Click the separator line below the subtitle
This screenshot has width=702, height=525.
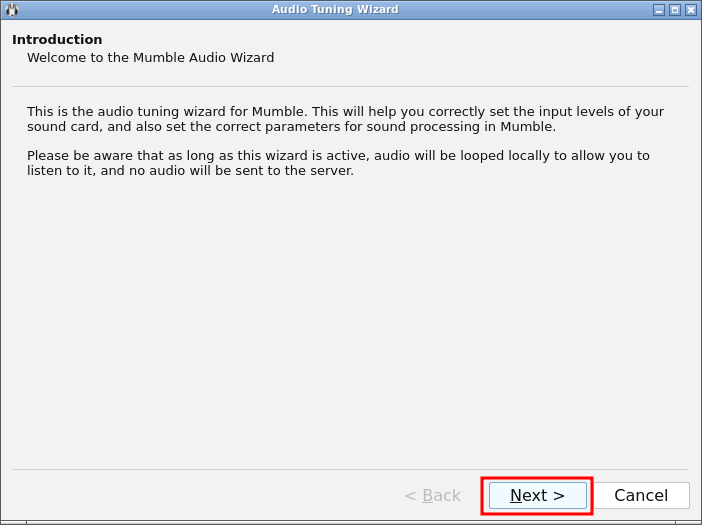(x=350, y=87)
